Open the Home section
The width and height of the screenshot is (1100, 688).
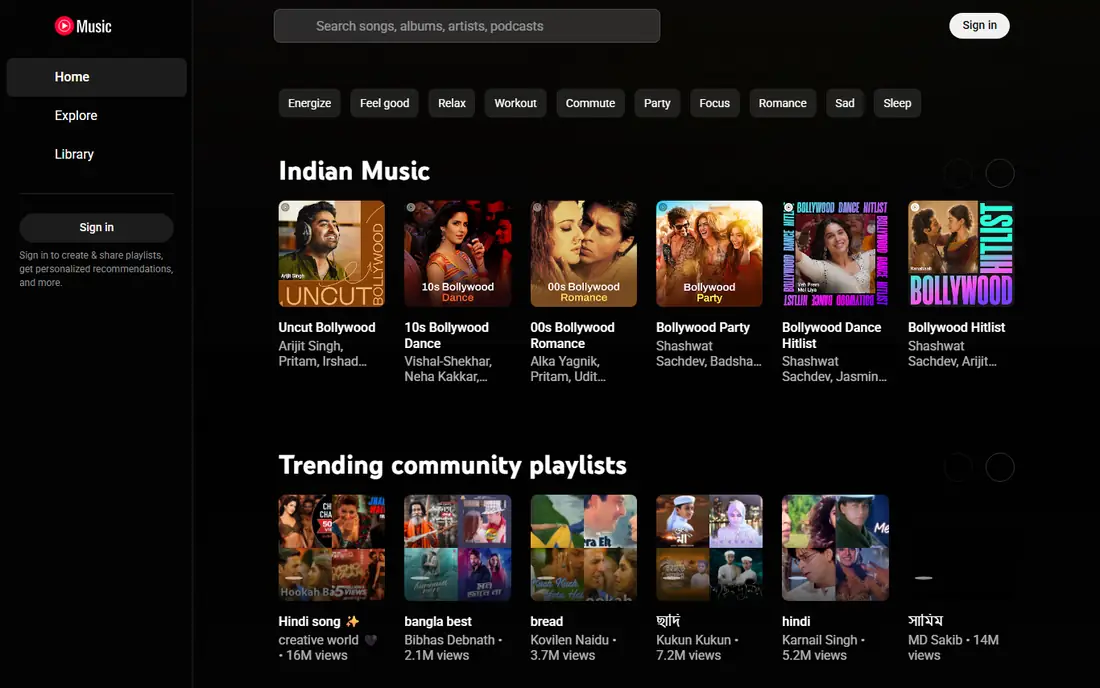[x=96, y=77]
